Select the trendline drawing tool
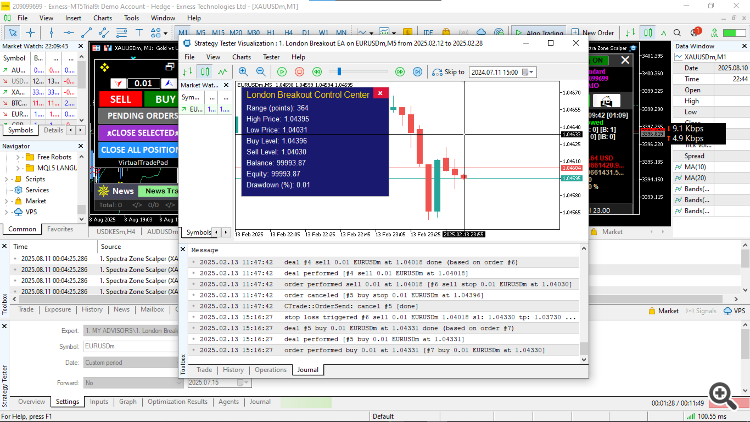Viewport: 750px width, 422px height. pos(87,33)
